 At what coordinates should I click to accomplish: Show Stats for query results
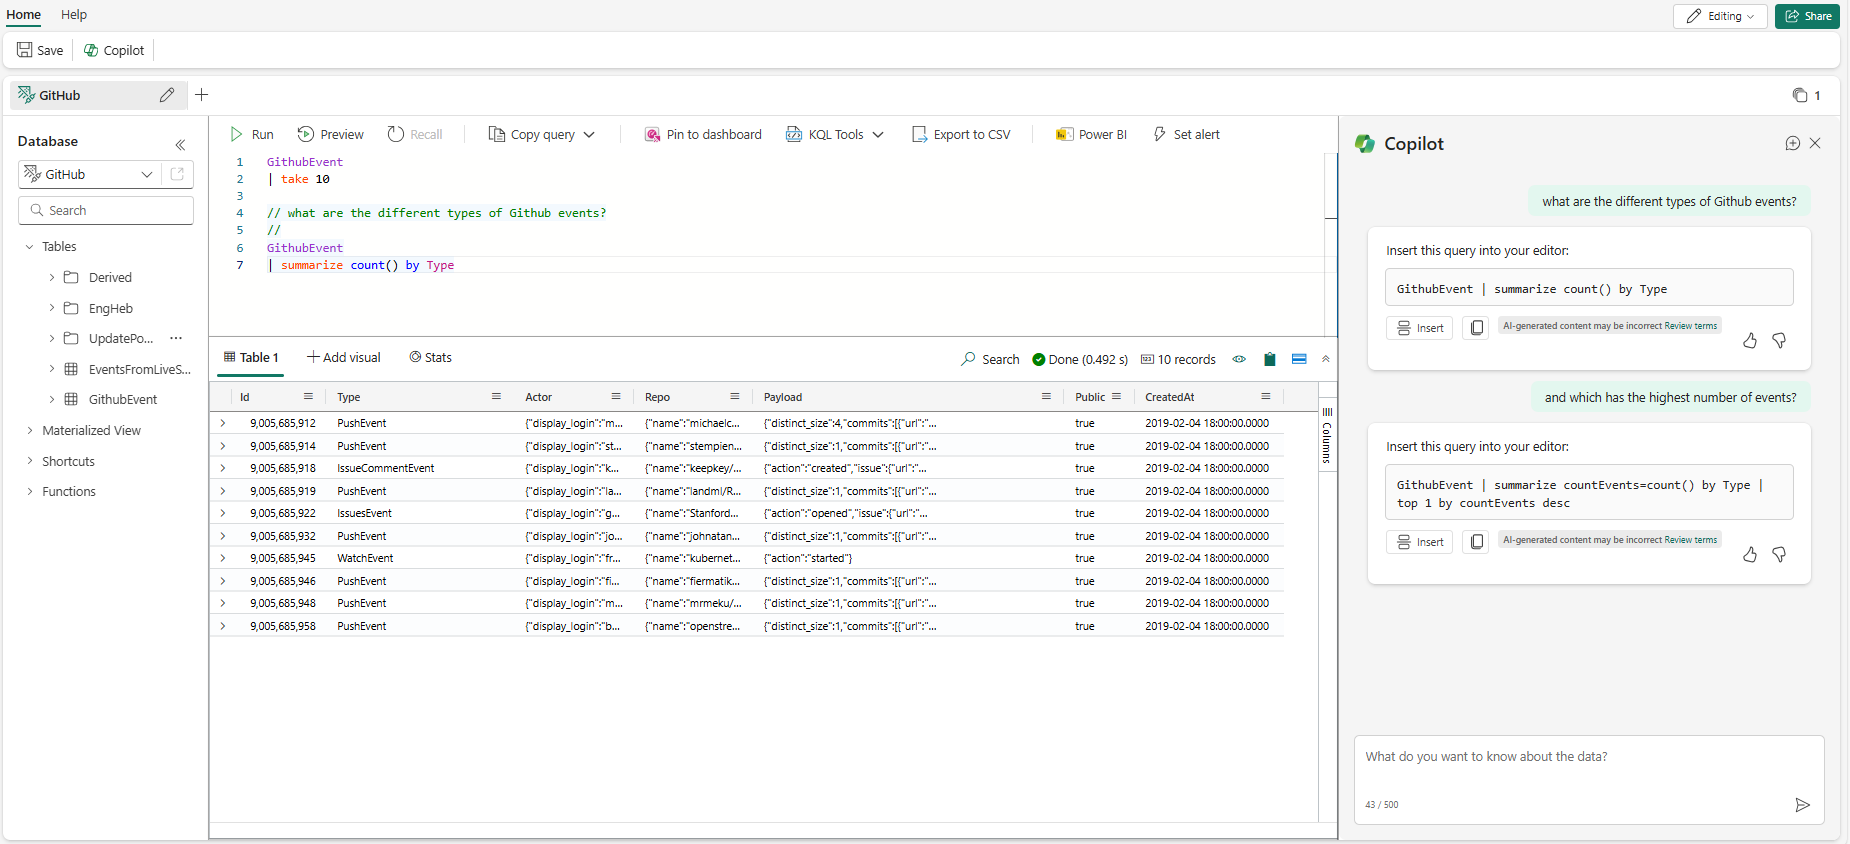(x=431, y=357)
